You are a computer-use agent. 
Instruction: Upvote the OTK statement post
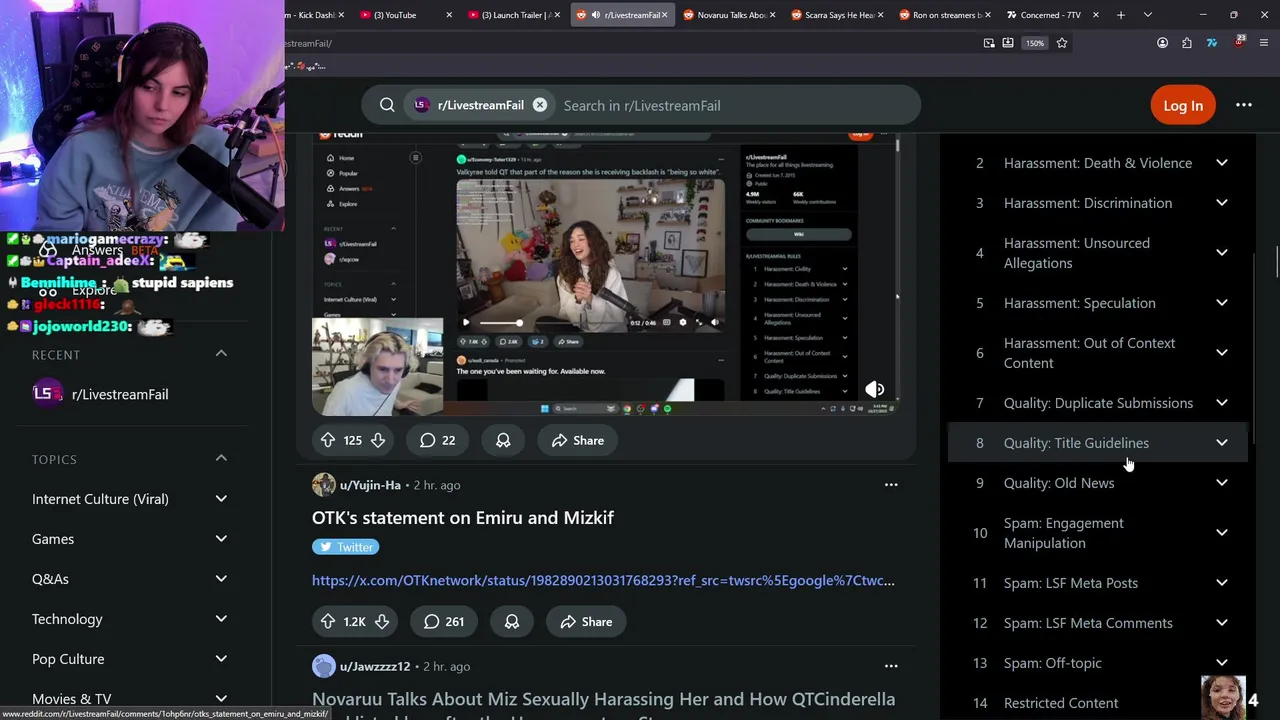coord(328,621)
